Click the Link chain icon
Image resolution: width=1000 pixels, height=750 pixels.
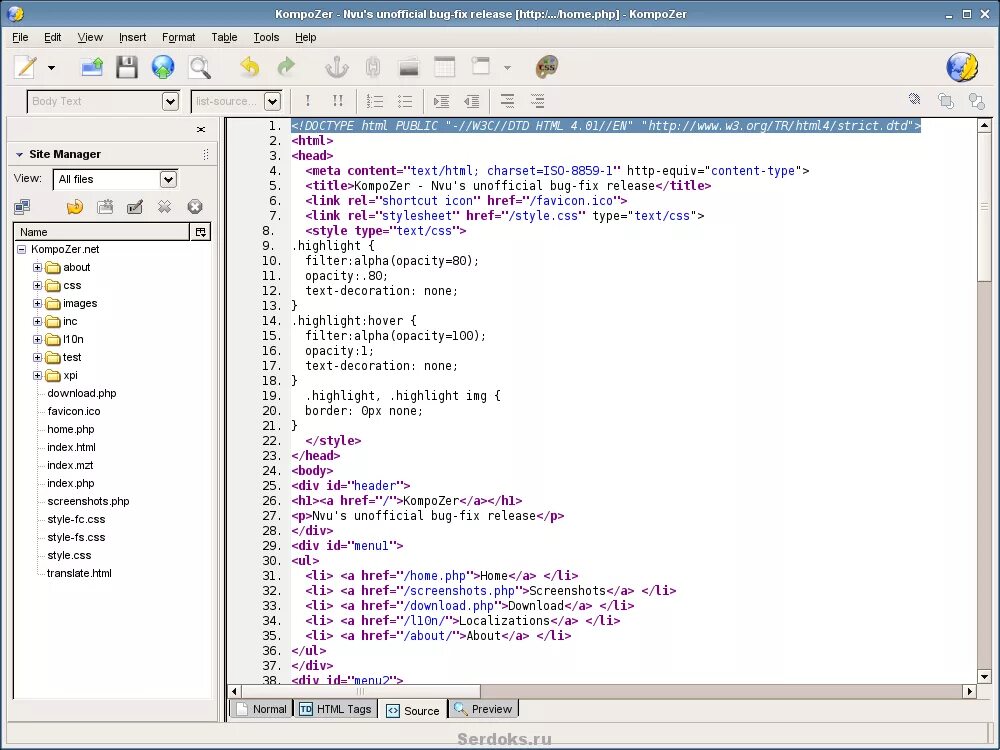tap(373, 67)
